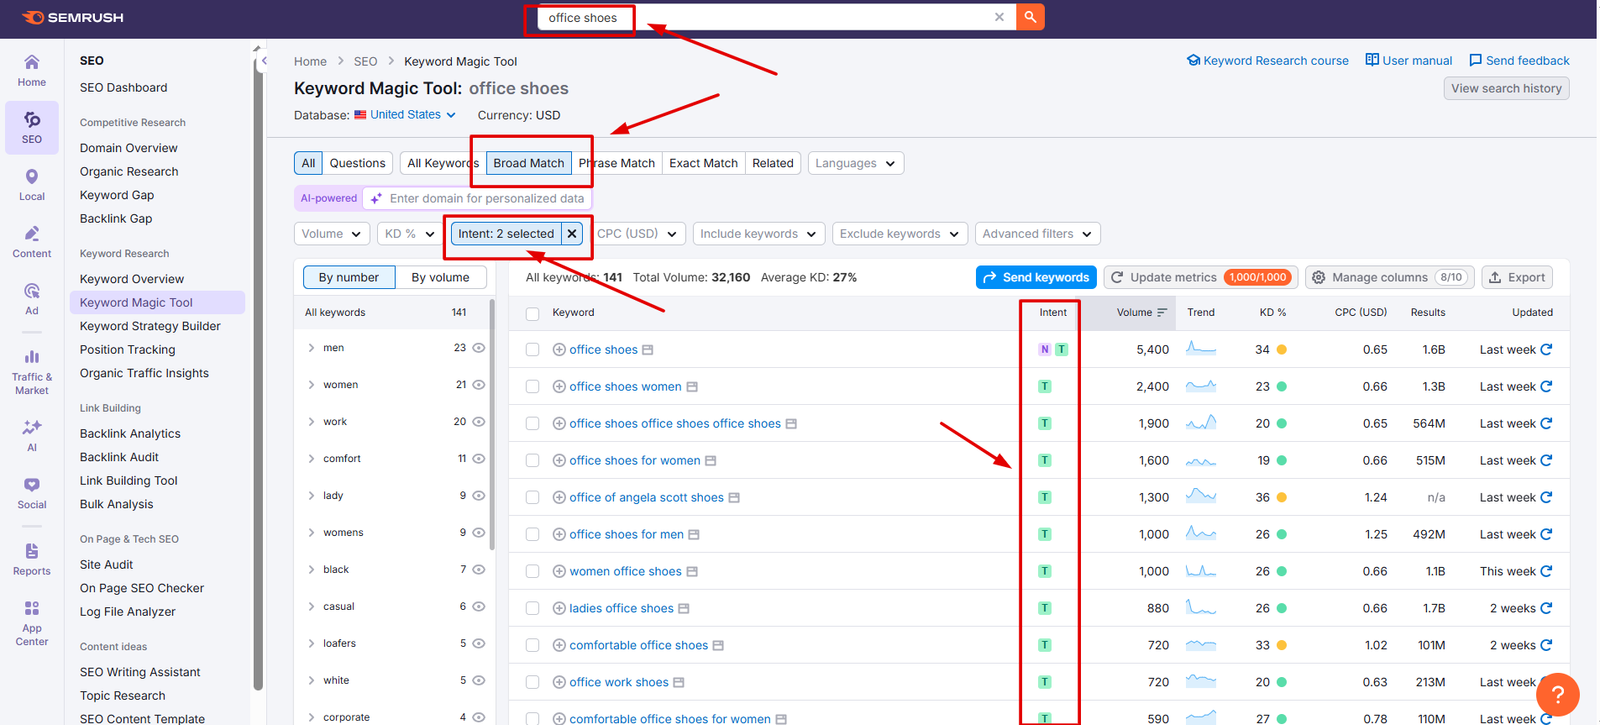Open the Languages dropdown
This screenshot has height=725, width=1600.
point(856,163)
